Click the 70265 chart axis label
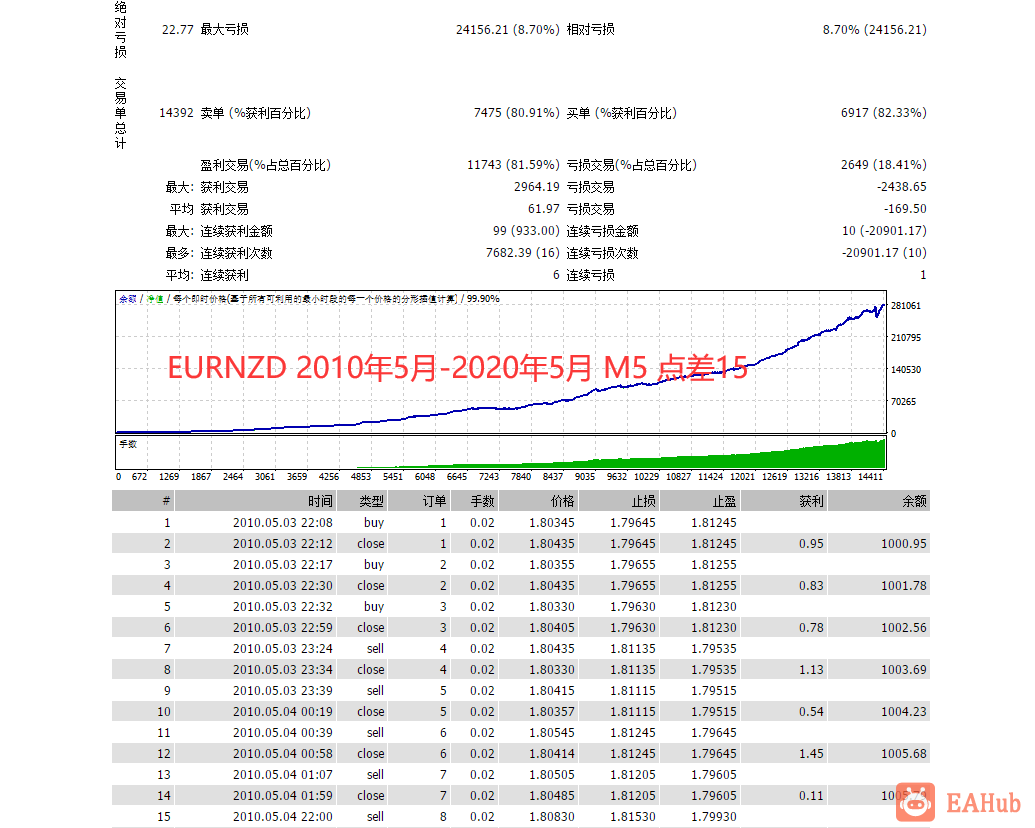This screenshot has height=828, width=1035. [904, 401]
